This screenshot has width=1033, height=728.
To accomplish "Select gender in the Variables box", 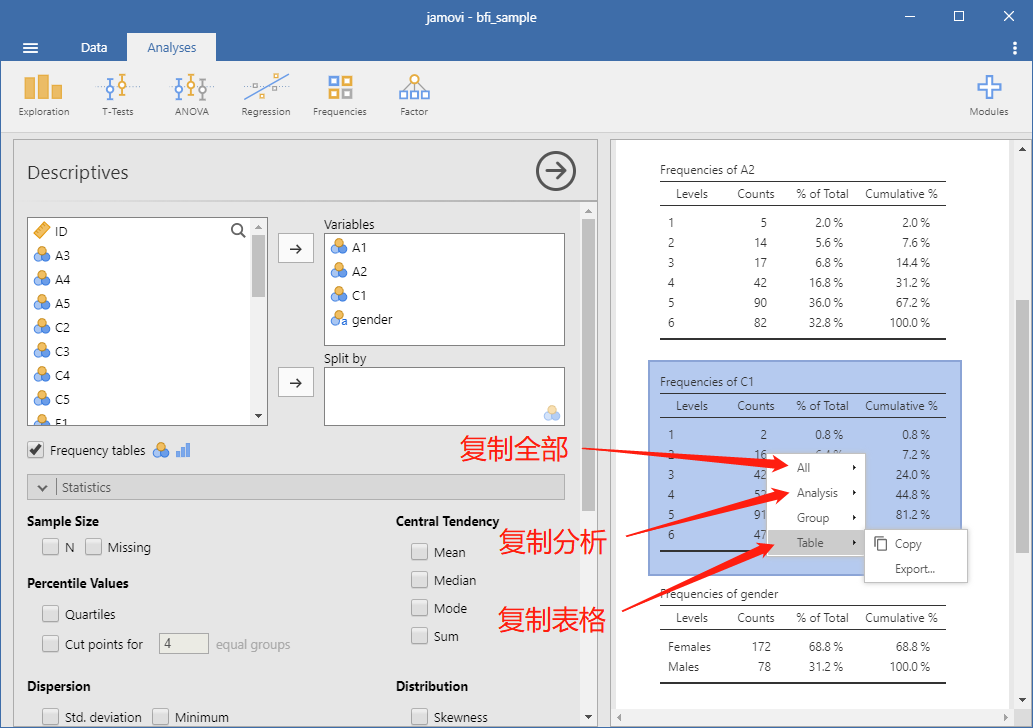I will (444, 320).
